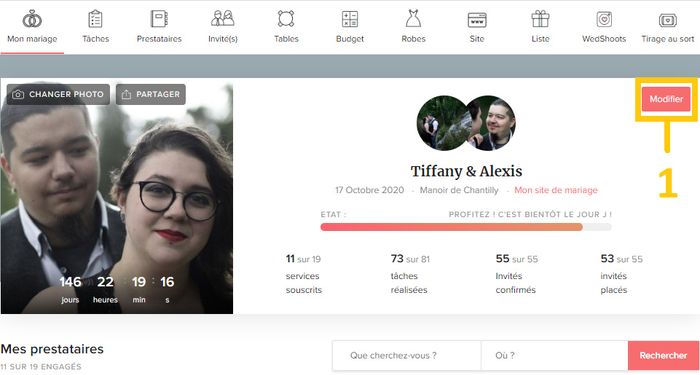Image resolution: width=700 pixels, height=375 pixels.
Task: Click the Robes menu label
Action: tap(413, 39)
